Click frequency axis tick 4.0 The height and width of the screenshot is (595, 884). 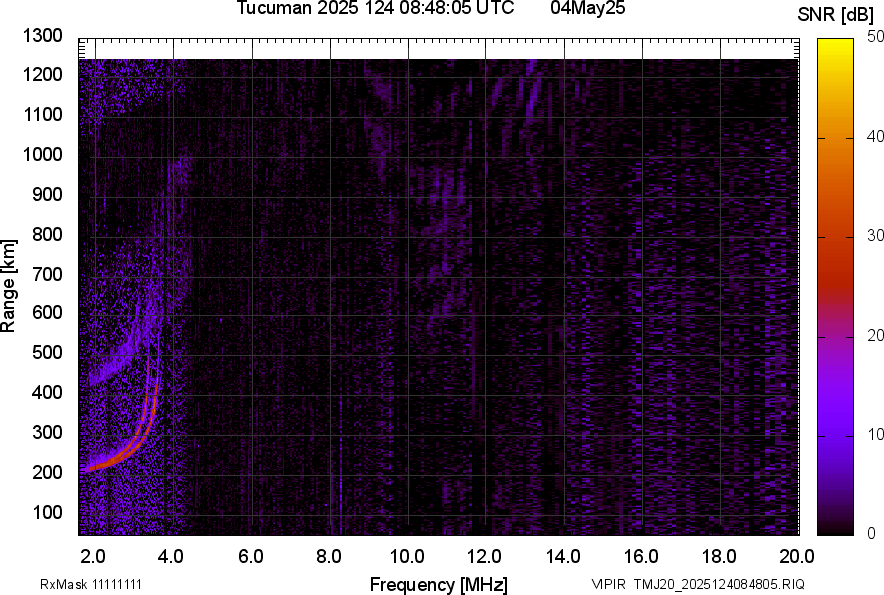pos(171,557)
